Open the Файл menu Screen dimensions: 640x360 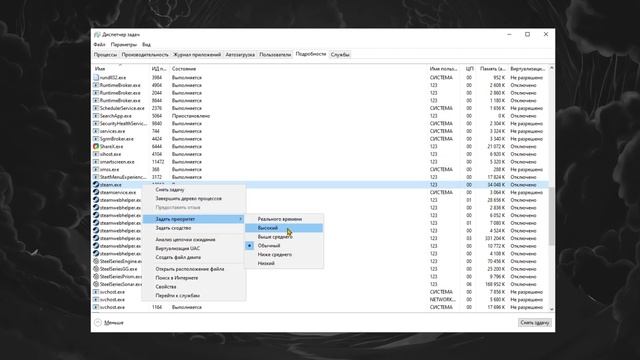[99, 44]
